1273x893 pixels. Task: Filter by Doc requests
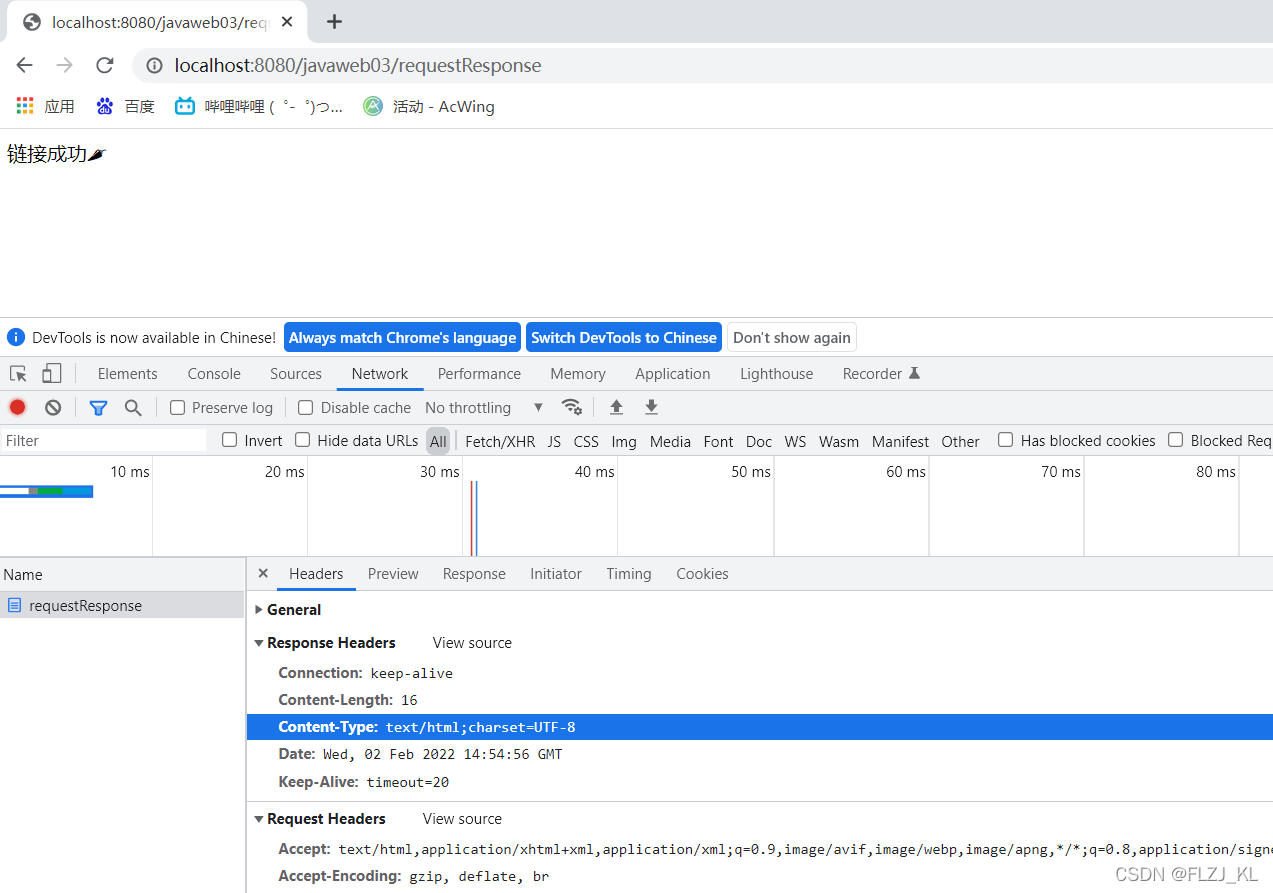[x=759, y=441]
